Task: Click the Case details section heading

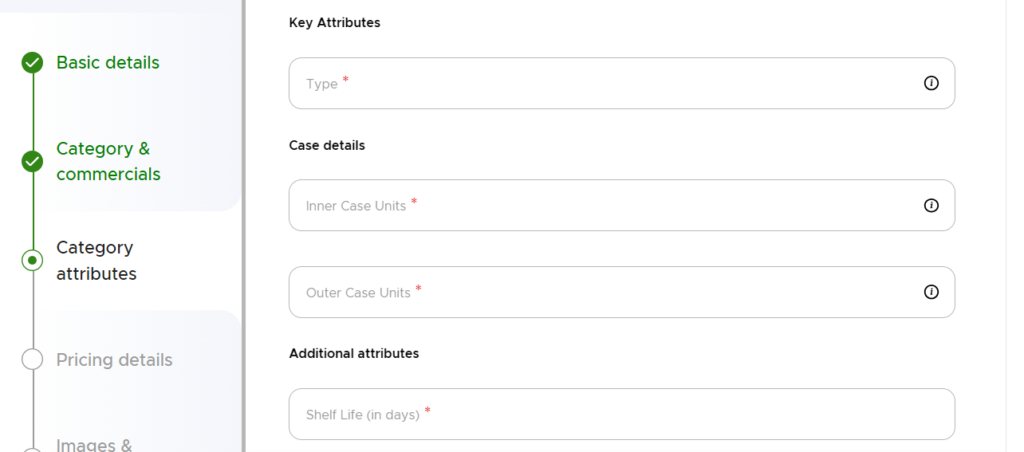Action: tap(327, 145)
